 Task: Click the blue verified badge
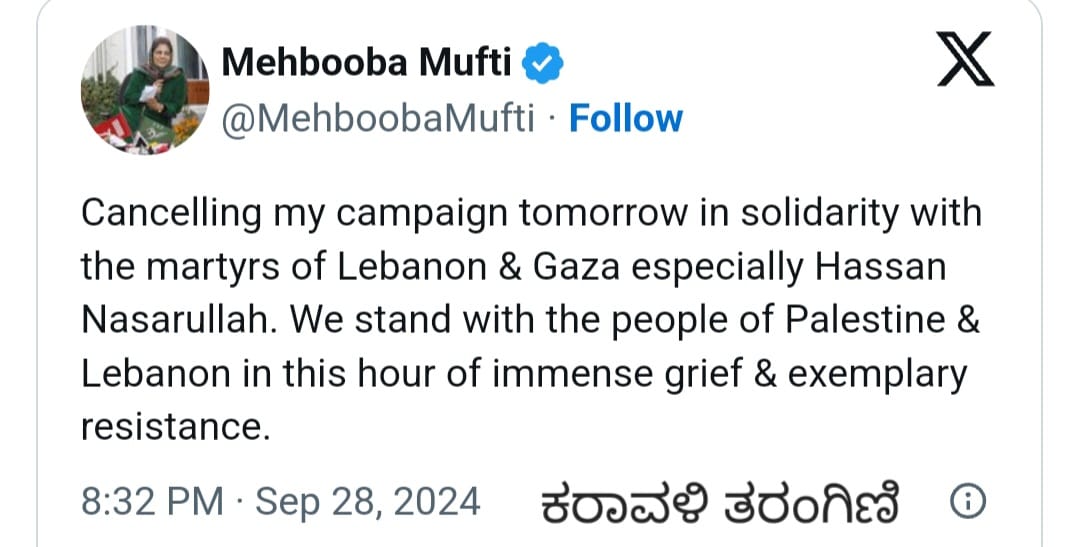(x=544, y=64)
